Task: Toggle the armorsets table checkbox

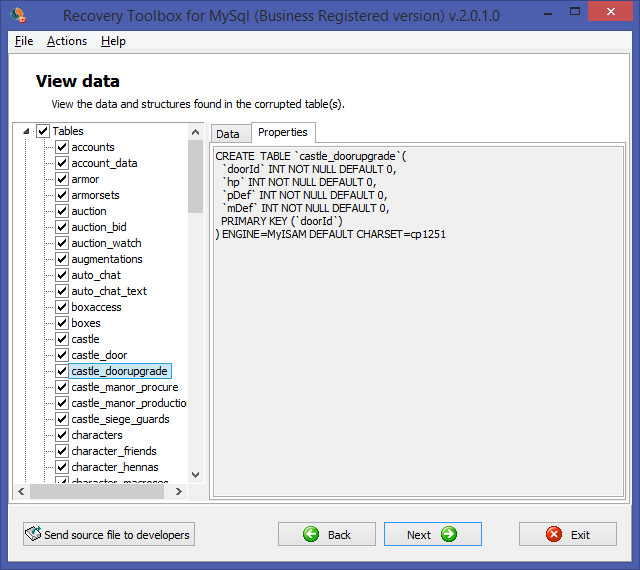Action: (x=62, y=195)
